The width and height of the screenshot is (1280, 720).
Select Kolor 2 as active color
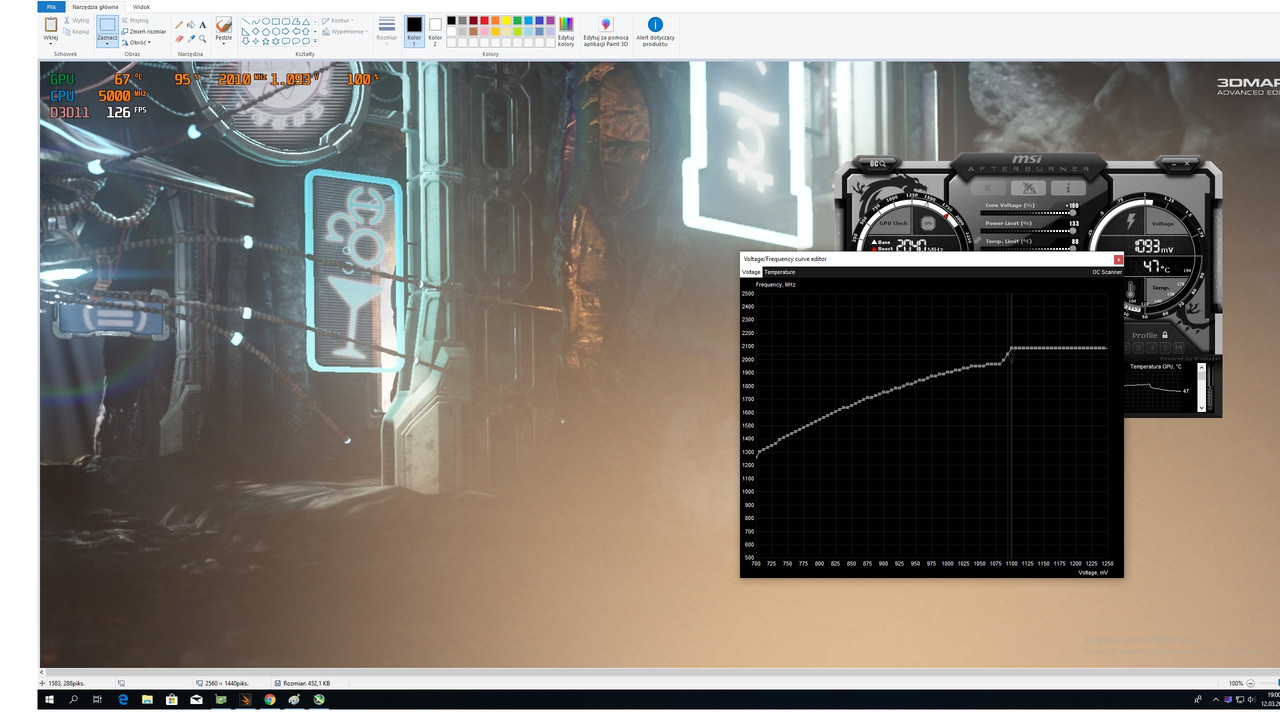[x=435, y=31]
